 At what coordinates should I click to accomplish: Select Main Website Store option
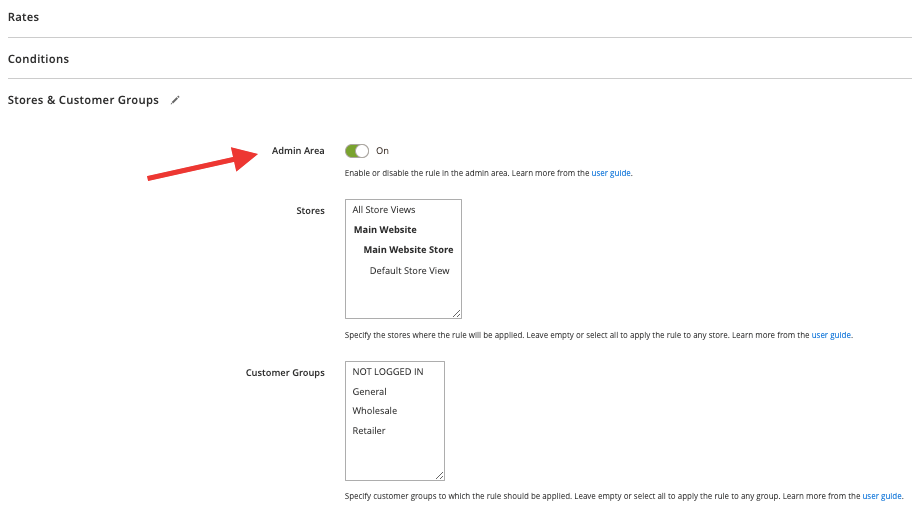(x=408, y=249)
